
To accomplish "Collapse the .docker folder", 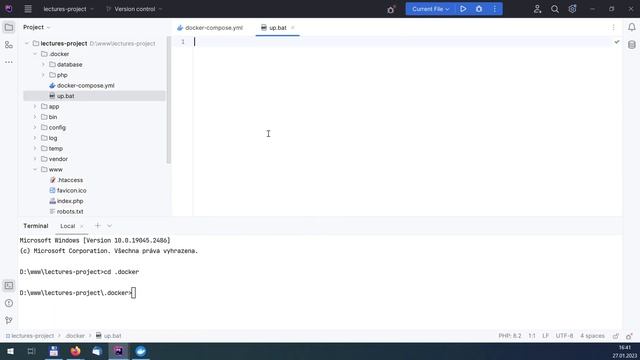I will [35, 54].
